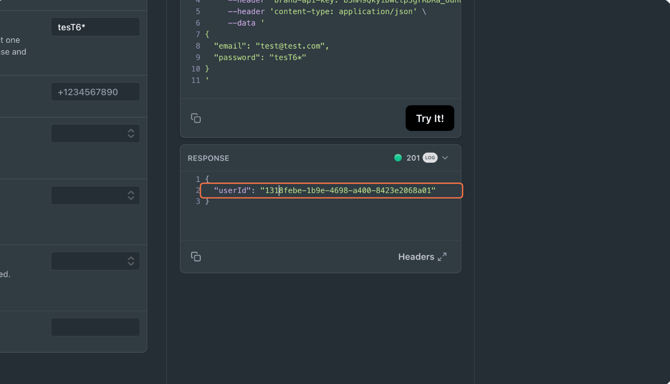Click the content-type header line in code
Viewport: 670px width, 384px height.
click(327, 12)
